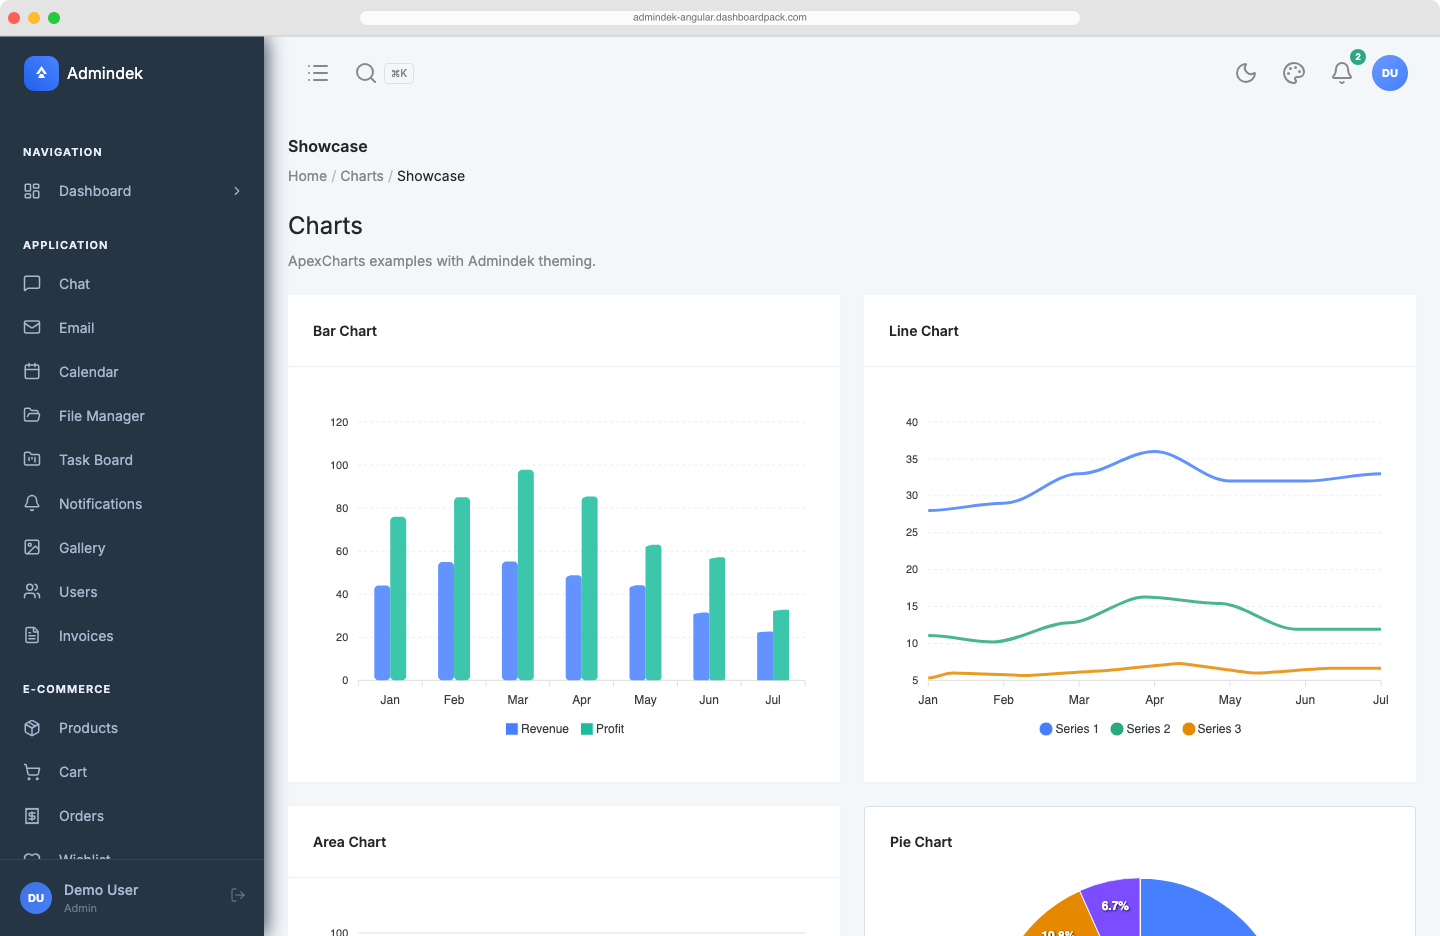Toggle dark mode with the moon icon
1440x936 pixels.
(1245, 73)
